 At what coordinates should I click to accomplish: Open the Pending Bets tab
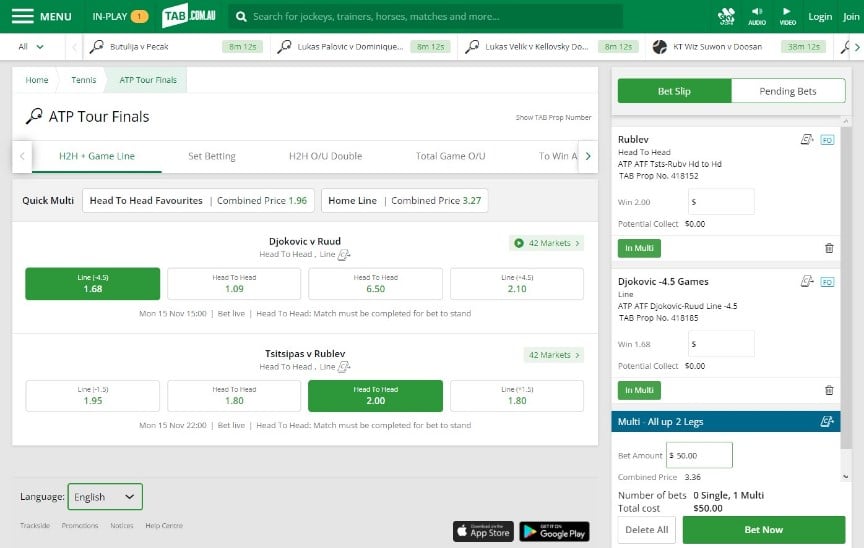(x=788, y=91)
